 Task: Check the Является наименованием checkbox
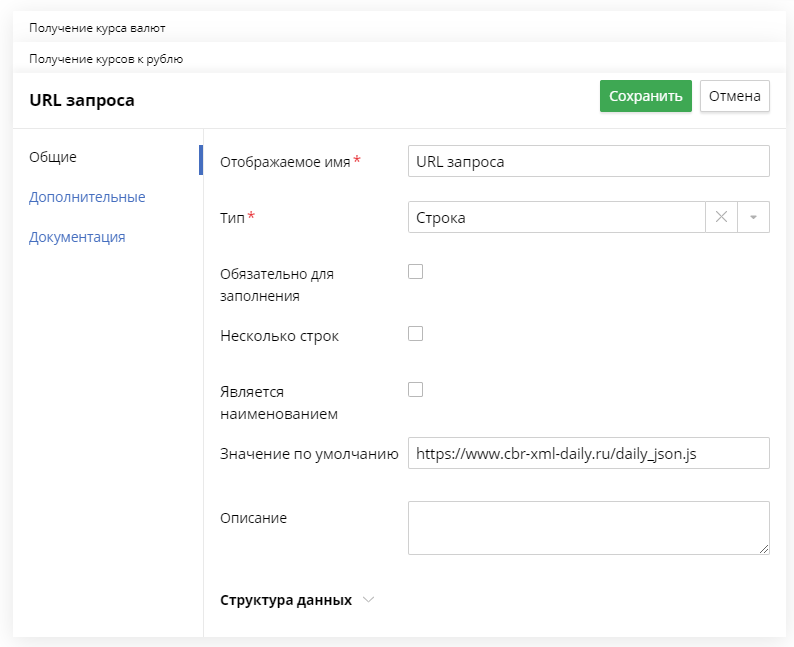pyautogui.click(x=415, y=390)
